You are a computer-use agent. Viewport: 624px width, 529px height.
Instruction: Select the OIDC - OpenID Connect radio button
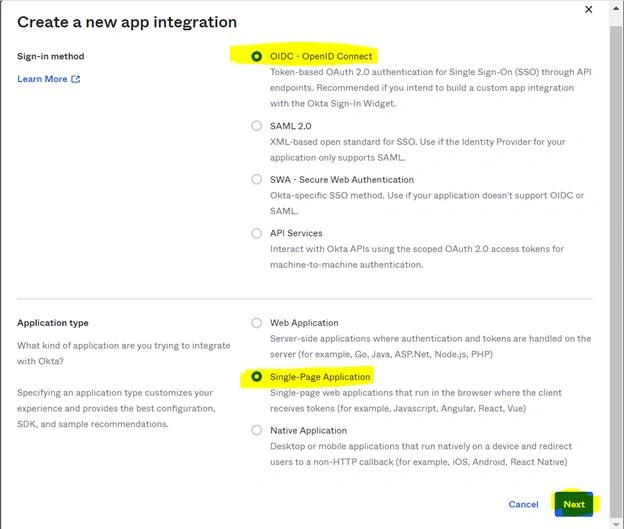tap(257, 57)
